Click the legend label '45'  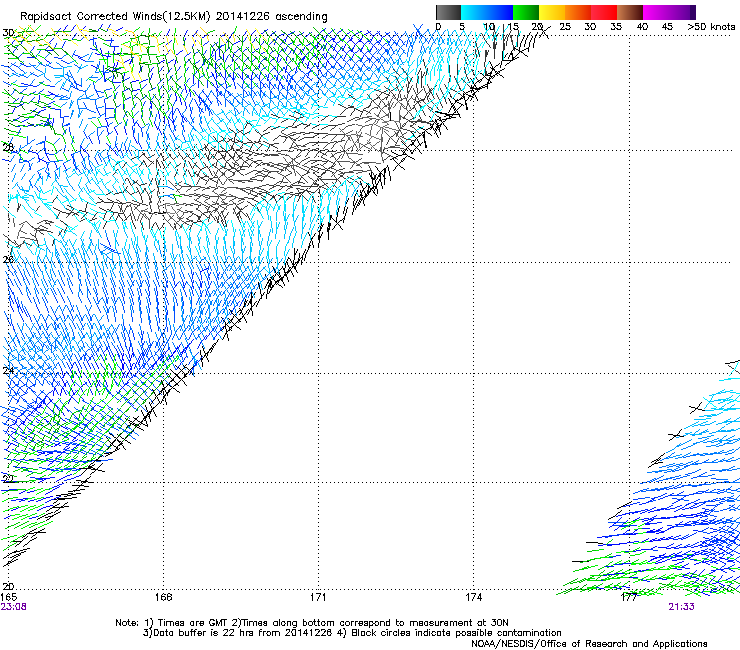tap(667, 27)
